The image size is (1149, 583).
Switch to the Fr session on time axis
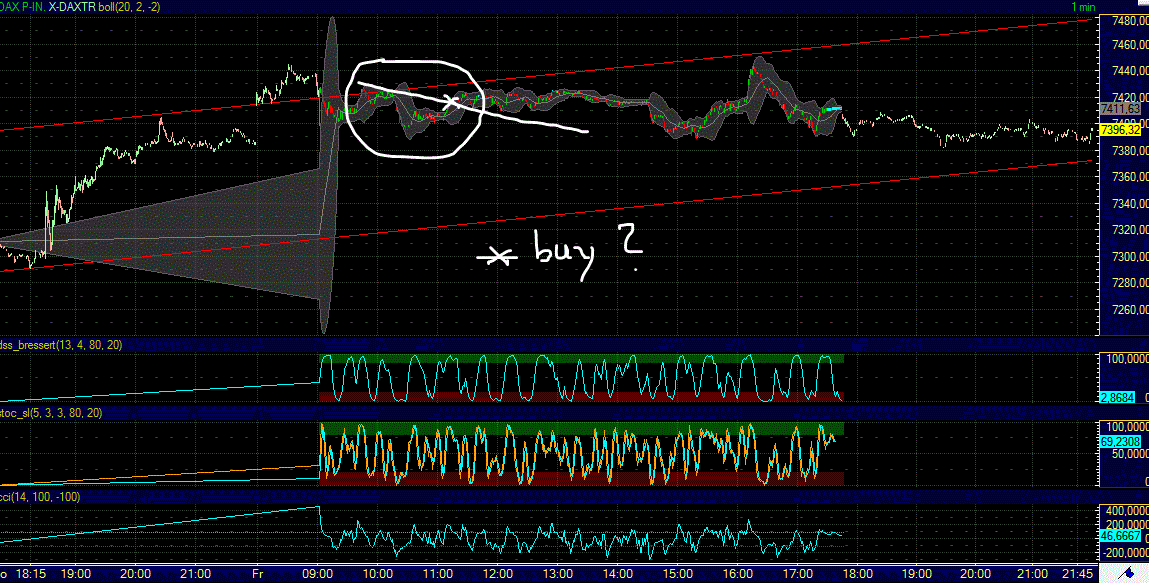pos(259,573)
